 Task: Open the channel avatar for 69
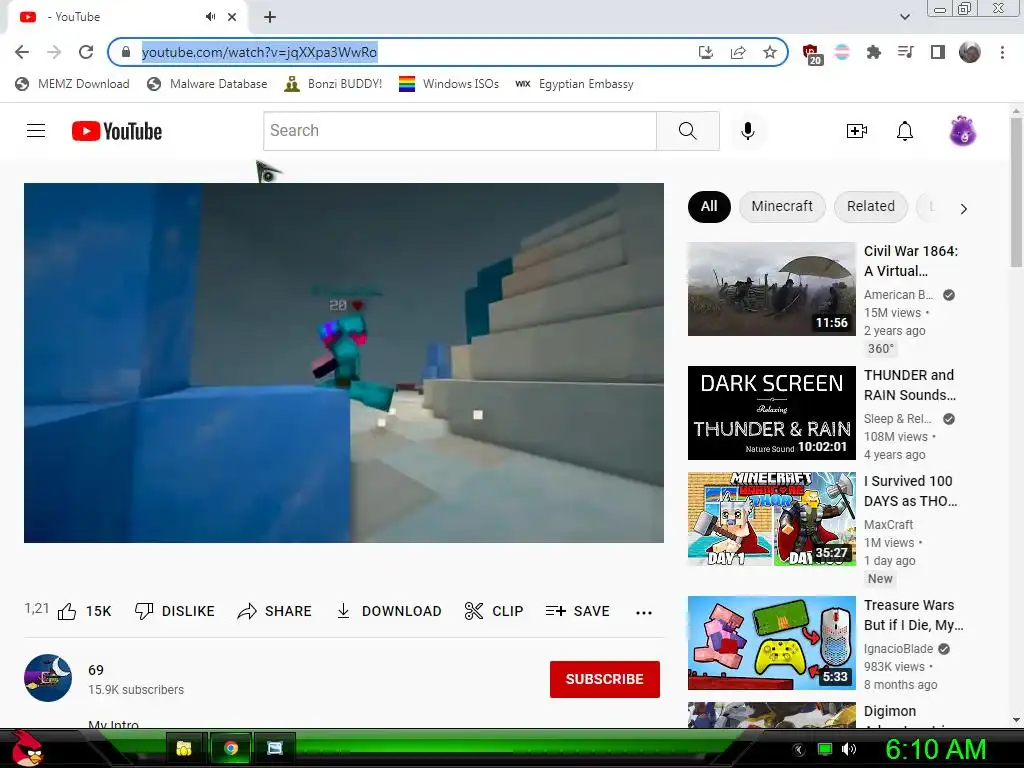pos(48,678)
